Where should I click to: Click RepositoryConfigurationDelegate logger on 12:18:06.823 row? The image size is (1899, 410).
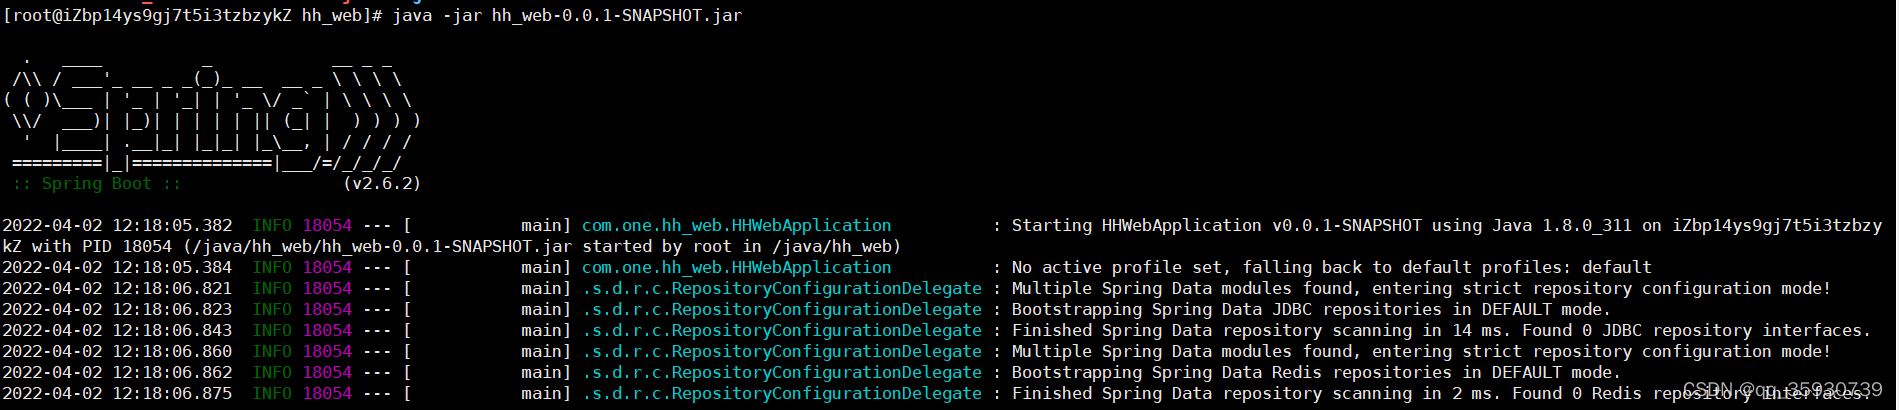pos(782,310)
